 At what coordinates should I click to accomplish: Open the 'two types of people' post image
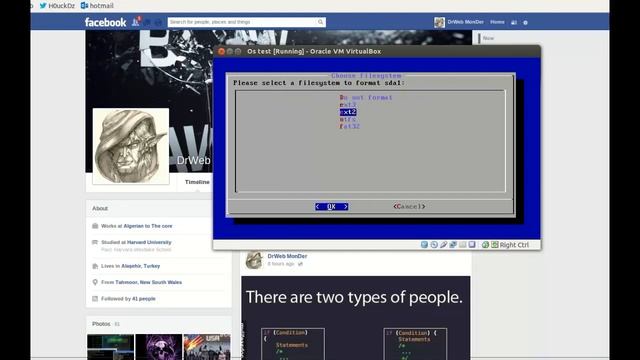tap(356, 318)
